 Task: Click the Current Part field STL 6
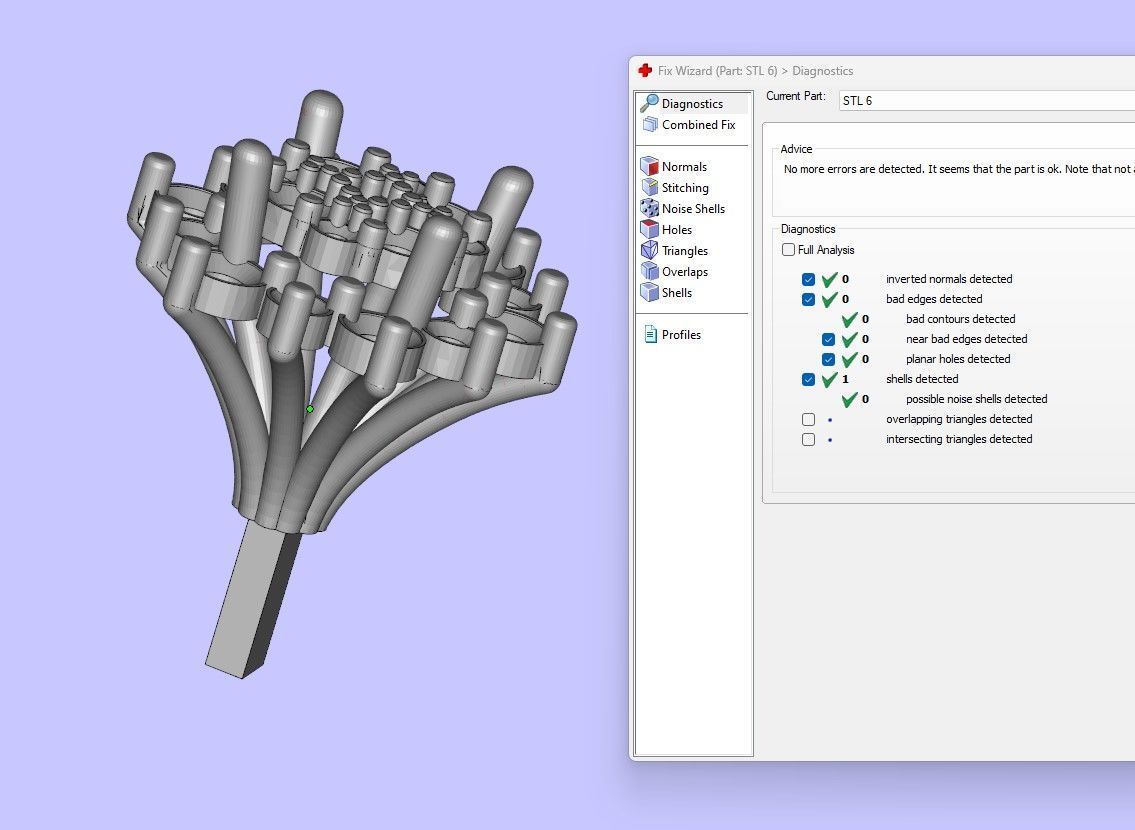(987, 101)
